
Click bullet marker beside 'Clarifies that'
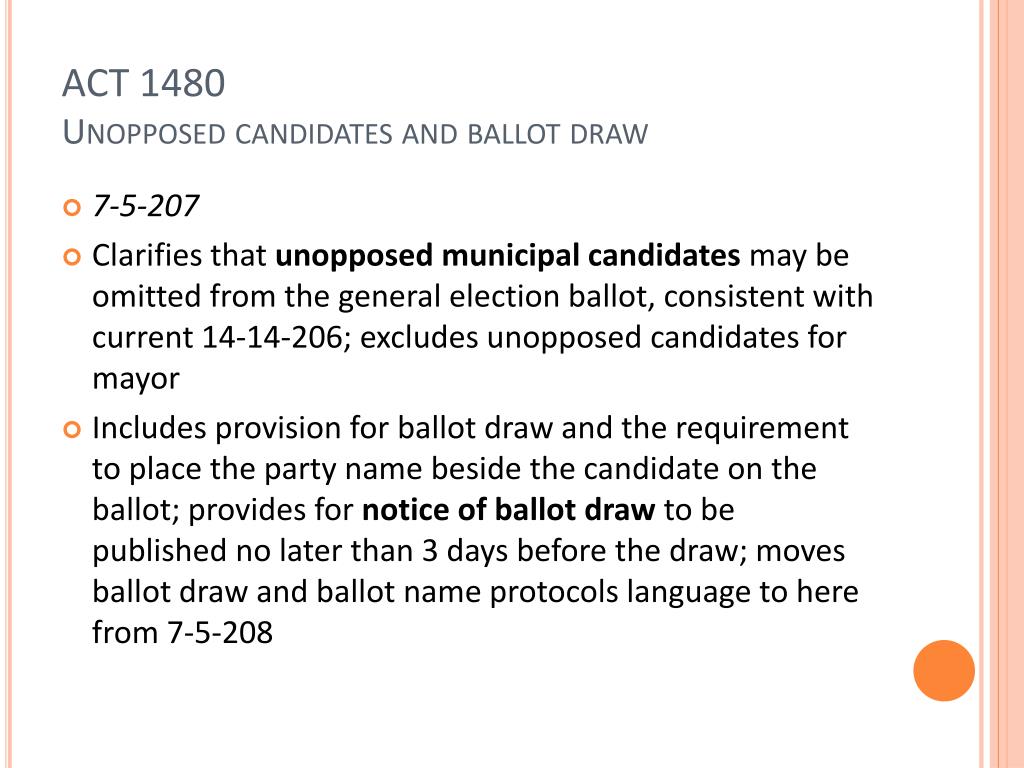(x=72, y=257)
